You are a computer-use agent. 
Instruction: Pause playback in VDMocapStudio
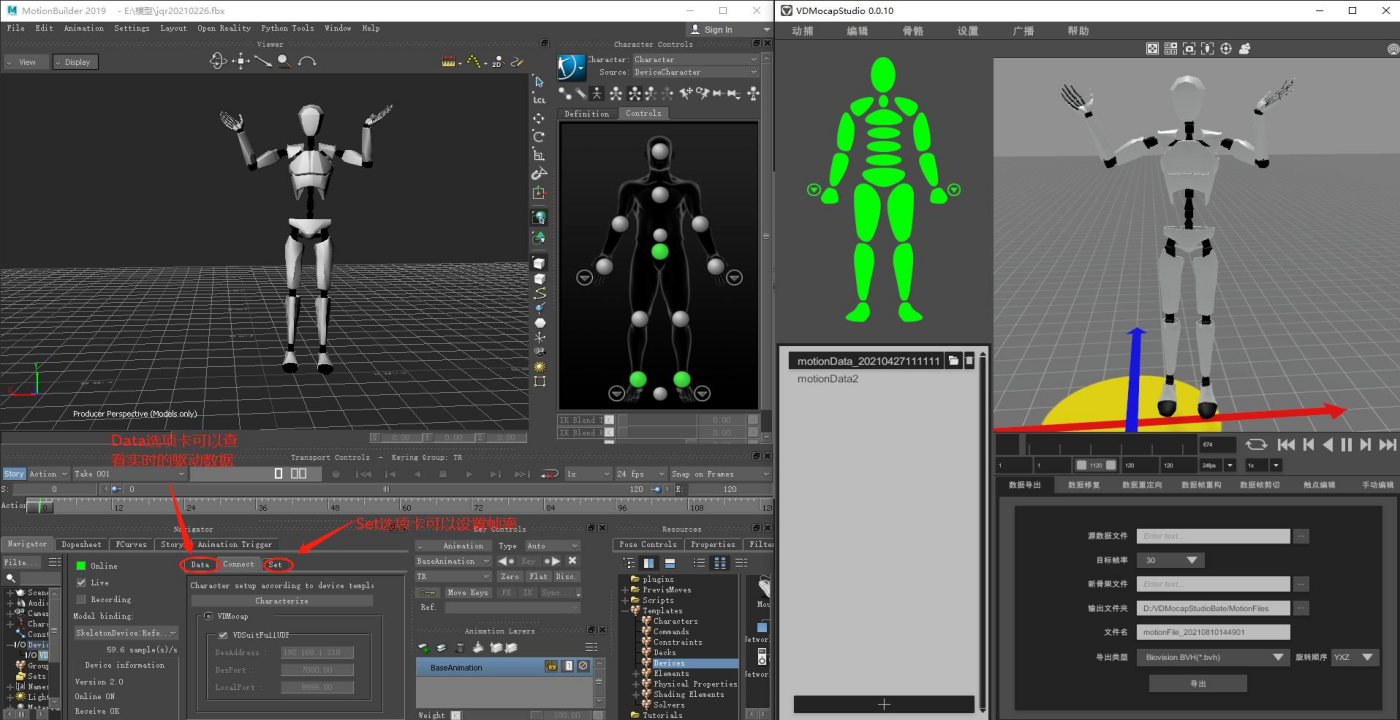coord(1347,445)
